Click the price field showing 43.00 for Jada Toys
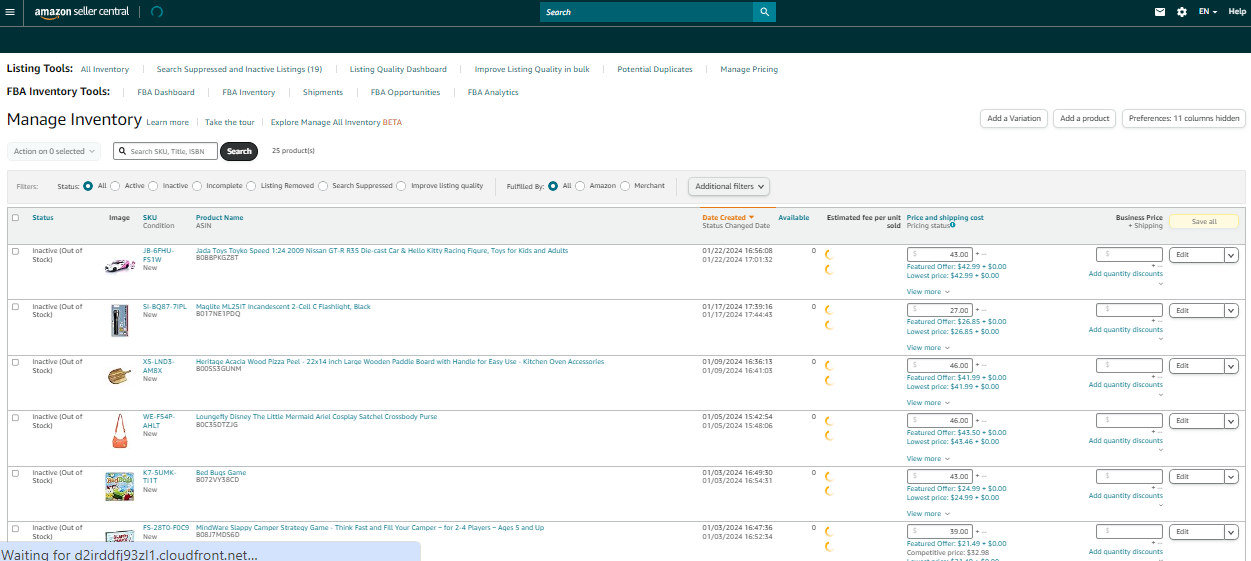 click(x=940, y=255)
